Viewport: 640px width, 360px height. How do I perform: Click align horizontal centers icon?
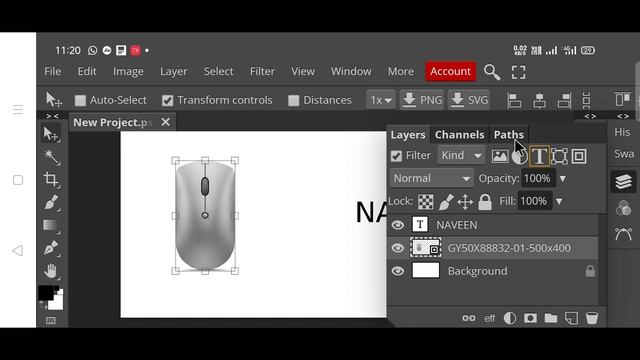click(x=539, y=100)
